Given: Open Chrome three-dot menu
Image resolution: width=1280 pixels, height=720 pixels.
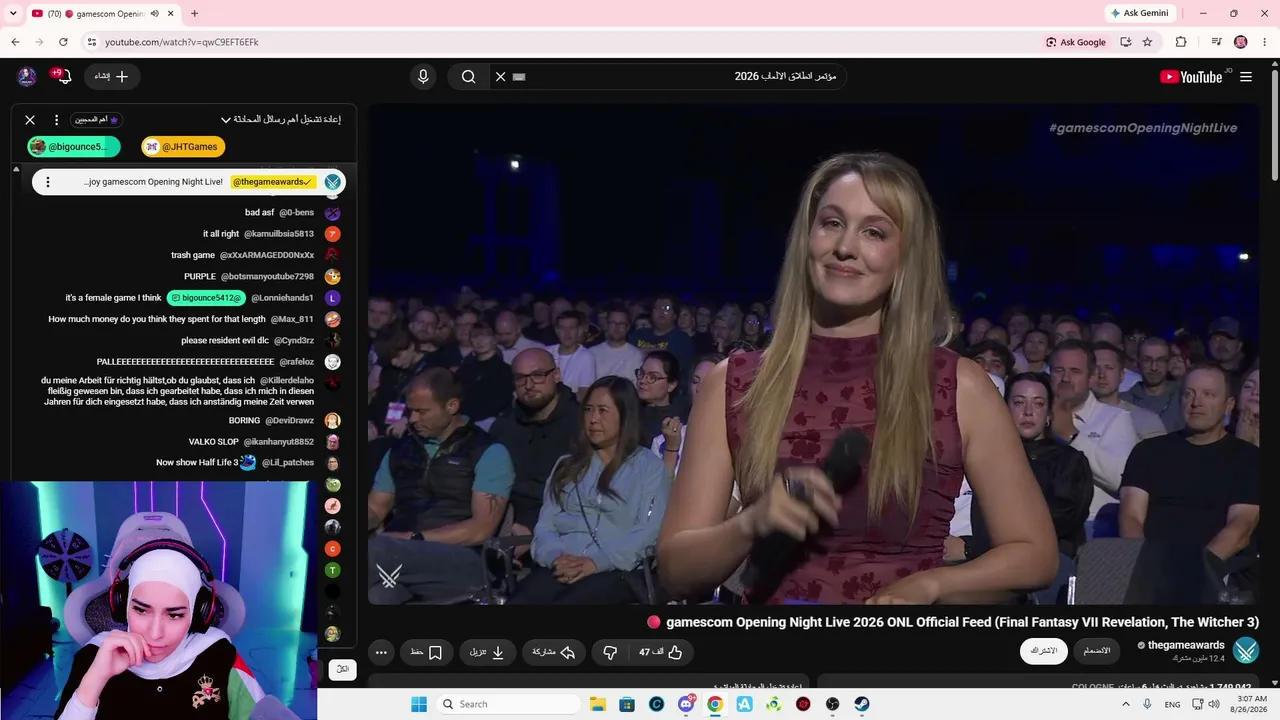Looking at the screenshot, I should pyautogui.click(x=1265, y=42).
